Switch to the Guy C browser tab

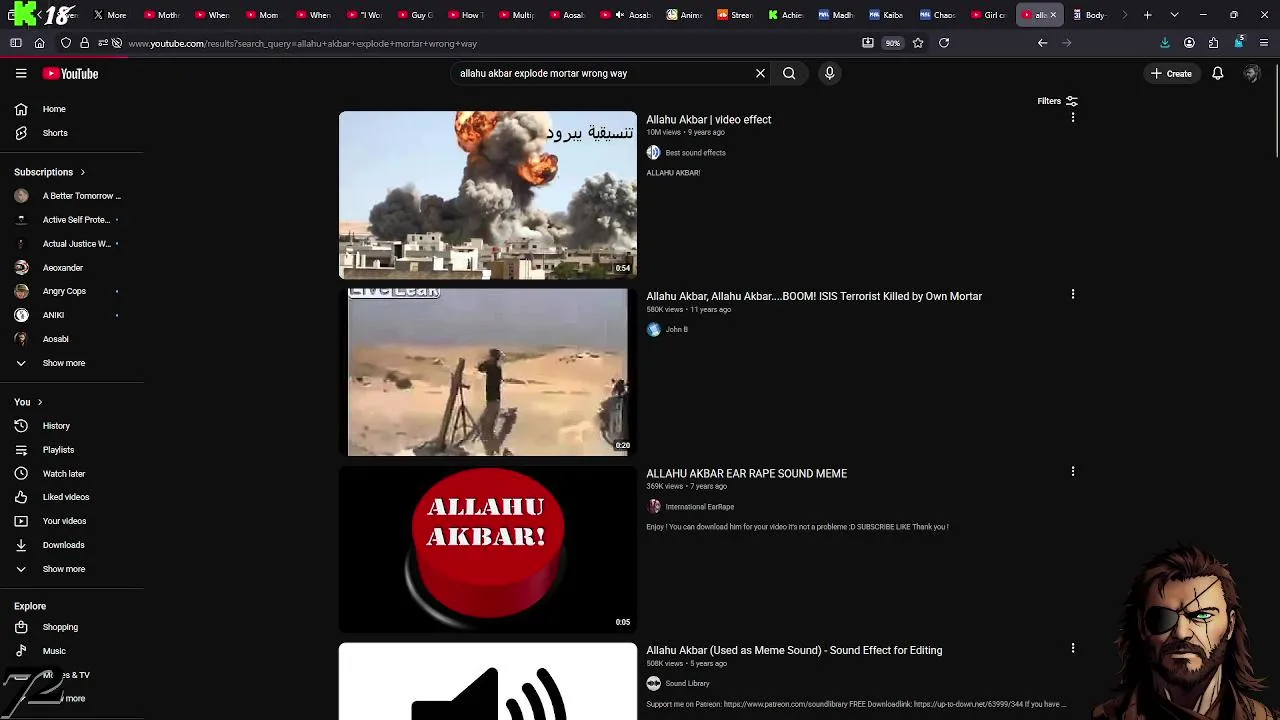point(414,15)
